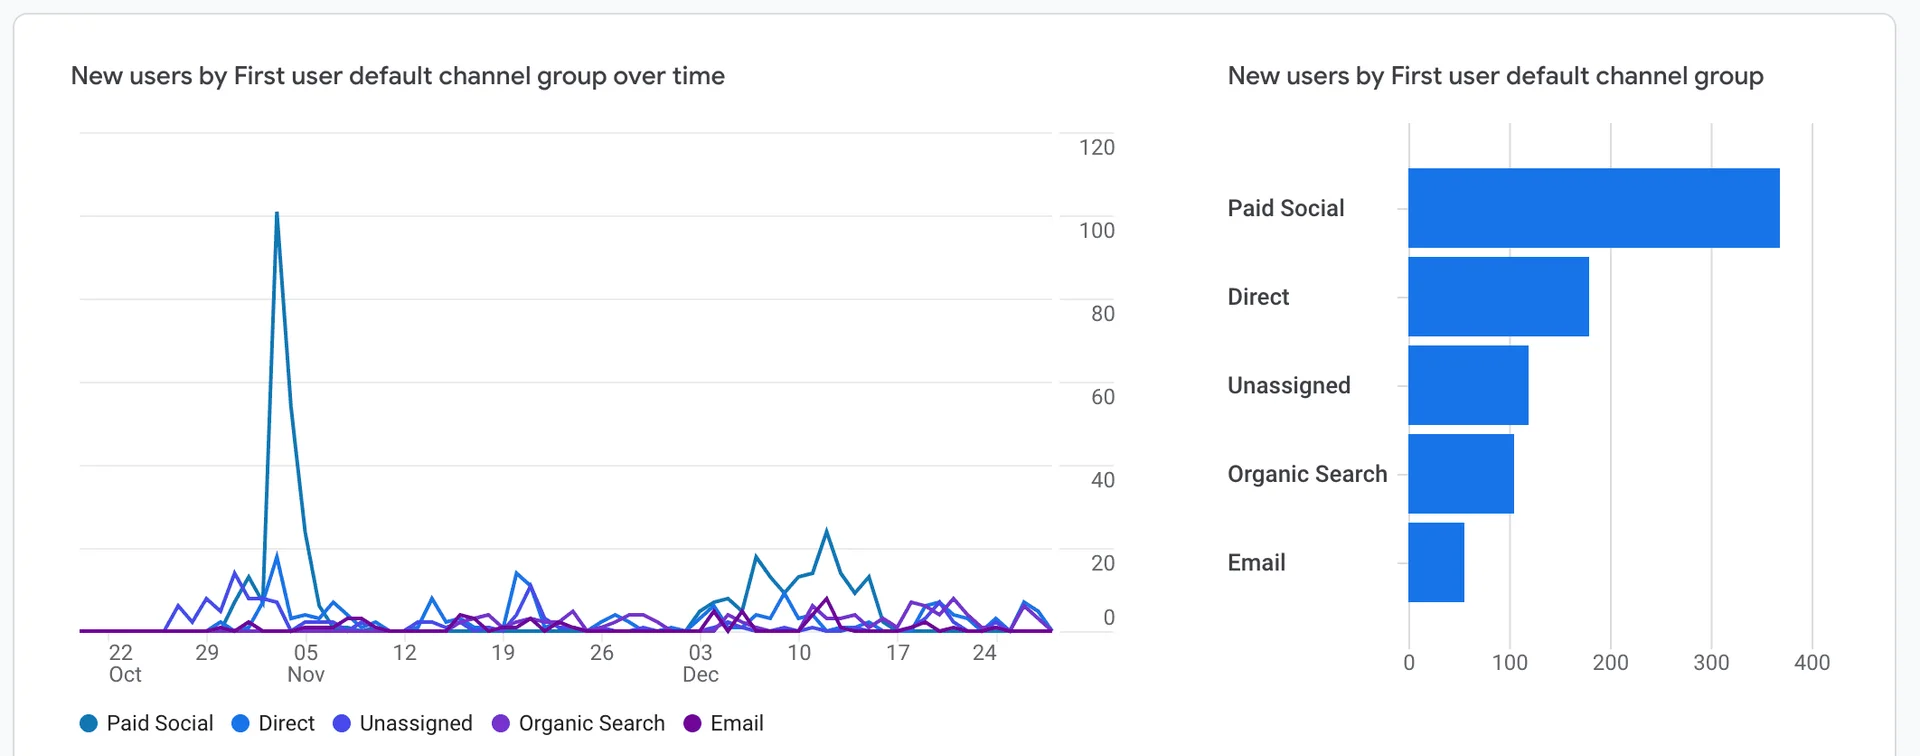Viewport: 1920px width, 756px height.
Task: Select the Direct bar in bar chart
Action: (1498, 297)
